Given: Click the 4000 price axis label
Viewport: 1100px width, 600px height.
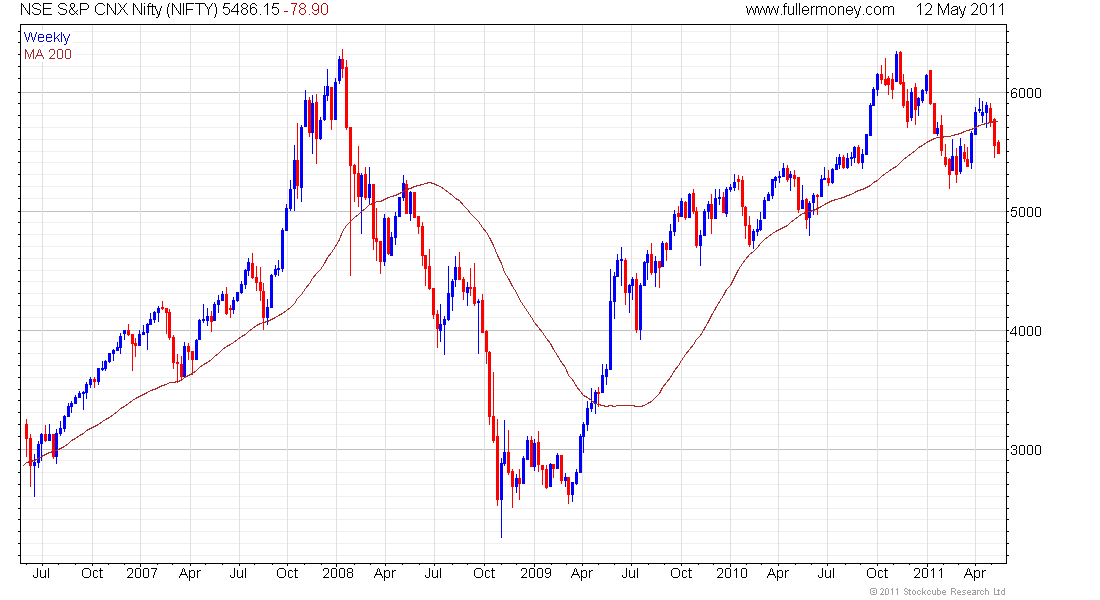Looking at the screenshot, I should tap(1026, 331).
